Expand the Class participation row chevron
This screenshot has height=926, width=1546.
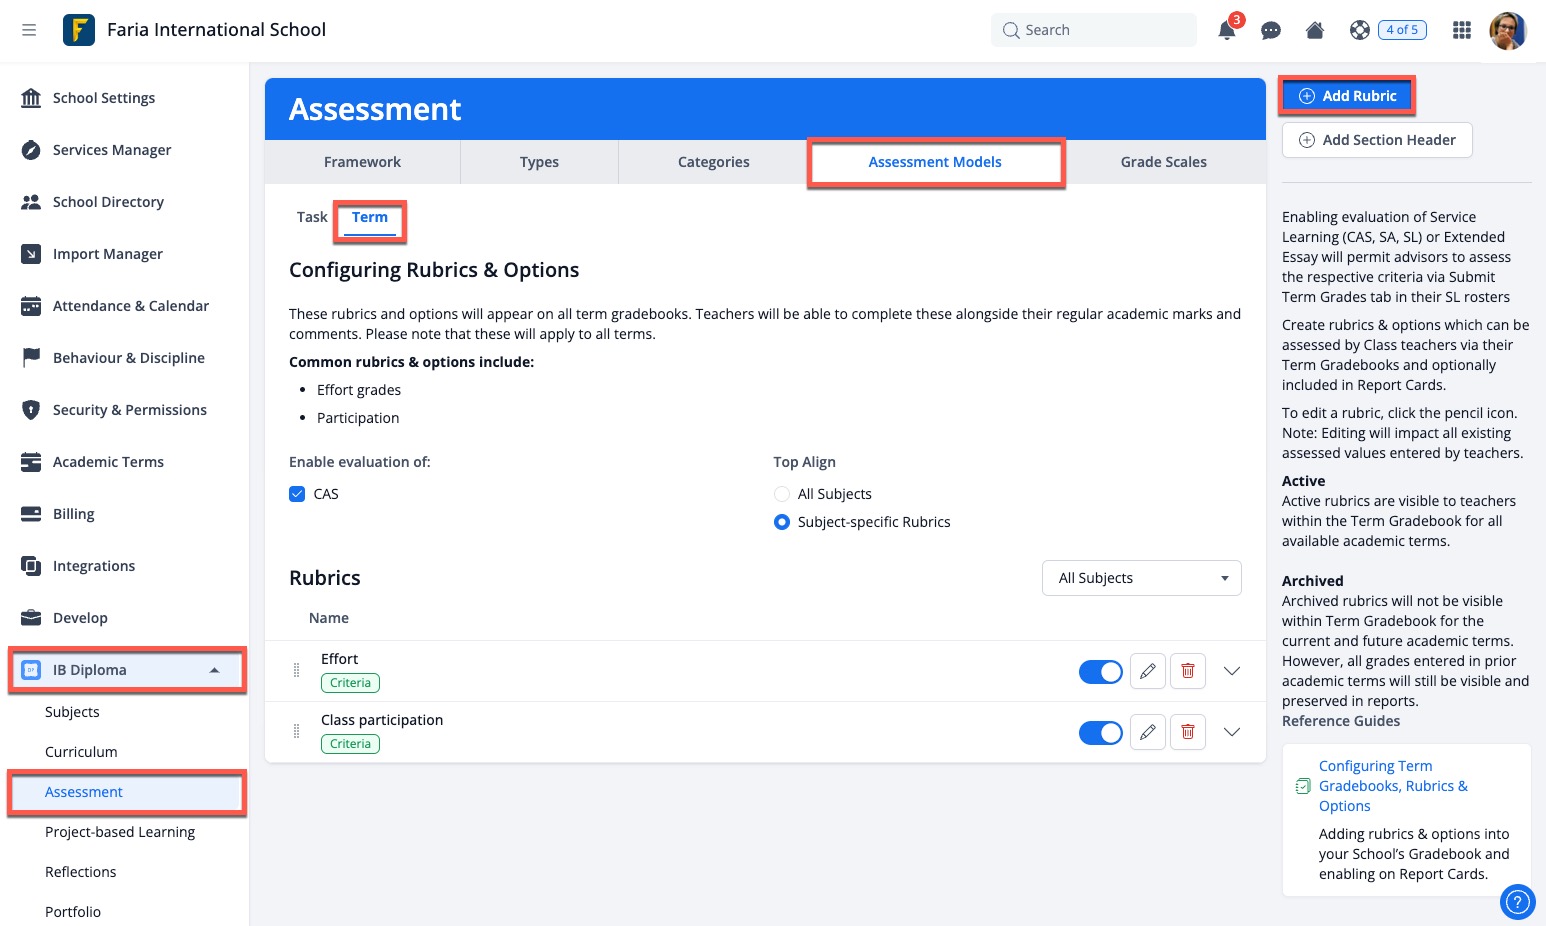1232,732
